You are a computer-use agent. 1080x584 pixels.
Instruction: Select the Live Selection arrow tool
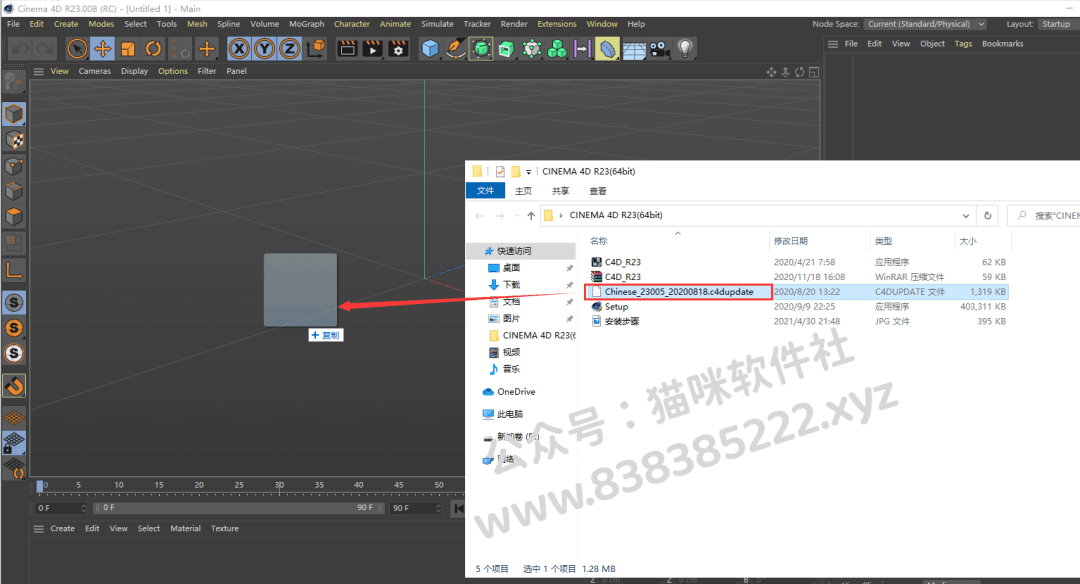[77, 49]
